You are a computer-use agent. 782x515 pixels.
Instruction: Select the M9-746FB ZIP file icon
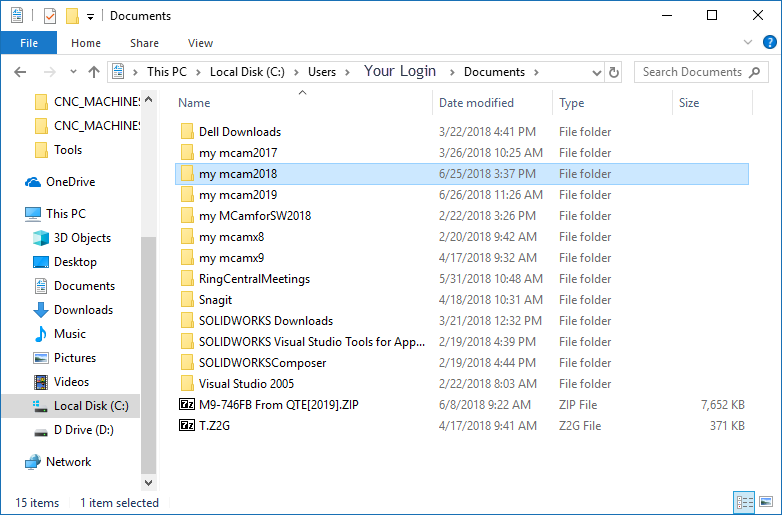187,404
